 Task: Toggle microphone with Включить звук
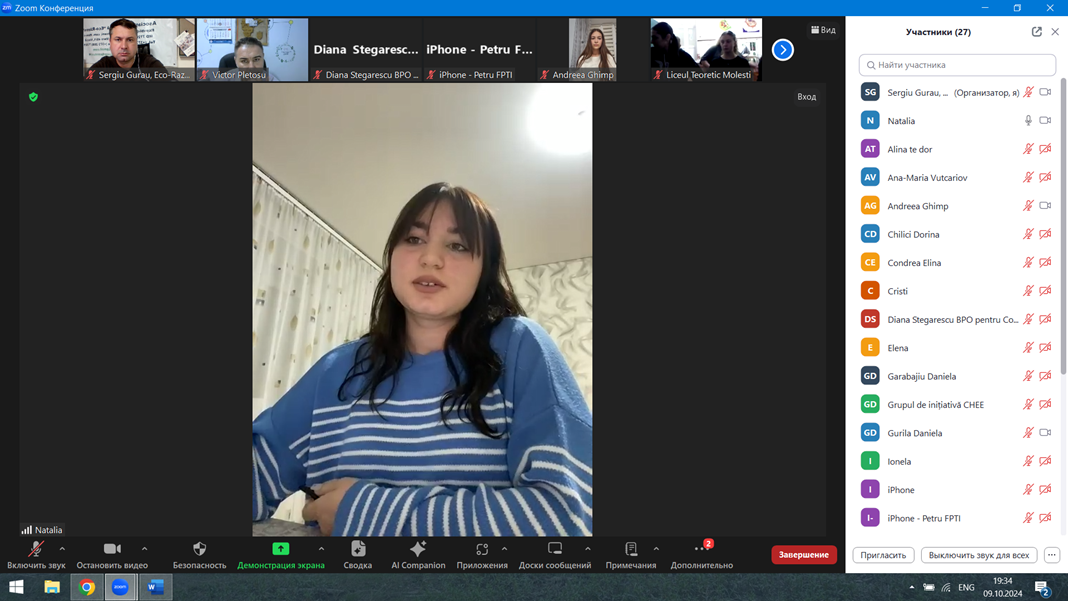coord(36,550)
